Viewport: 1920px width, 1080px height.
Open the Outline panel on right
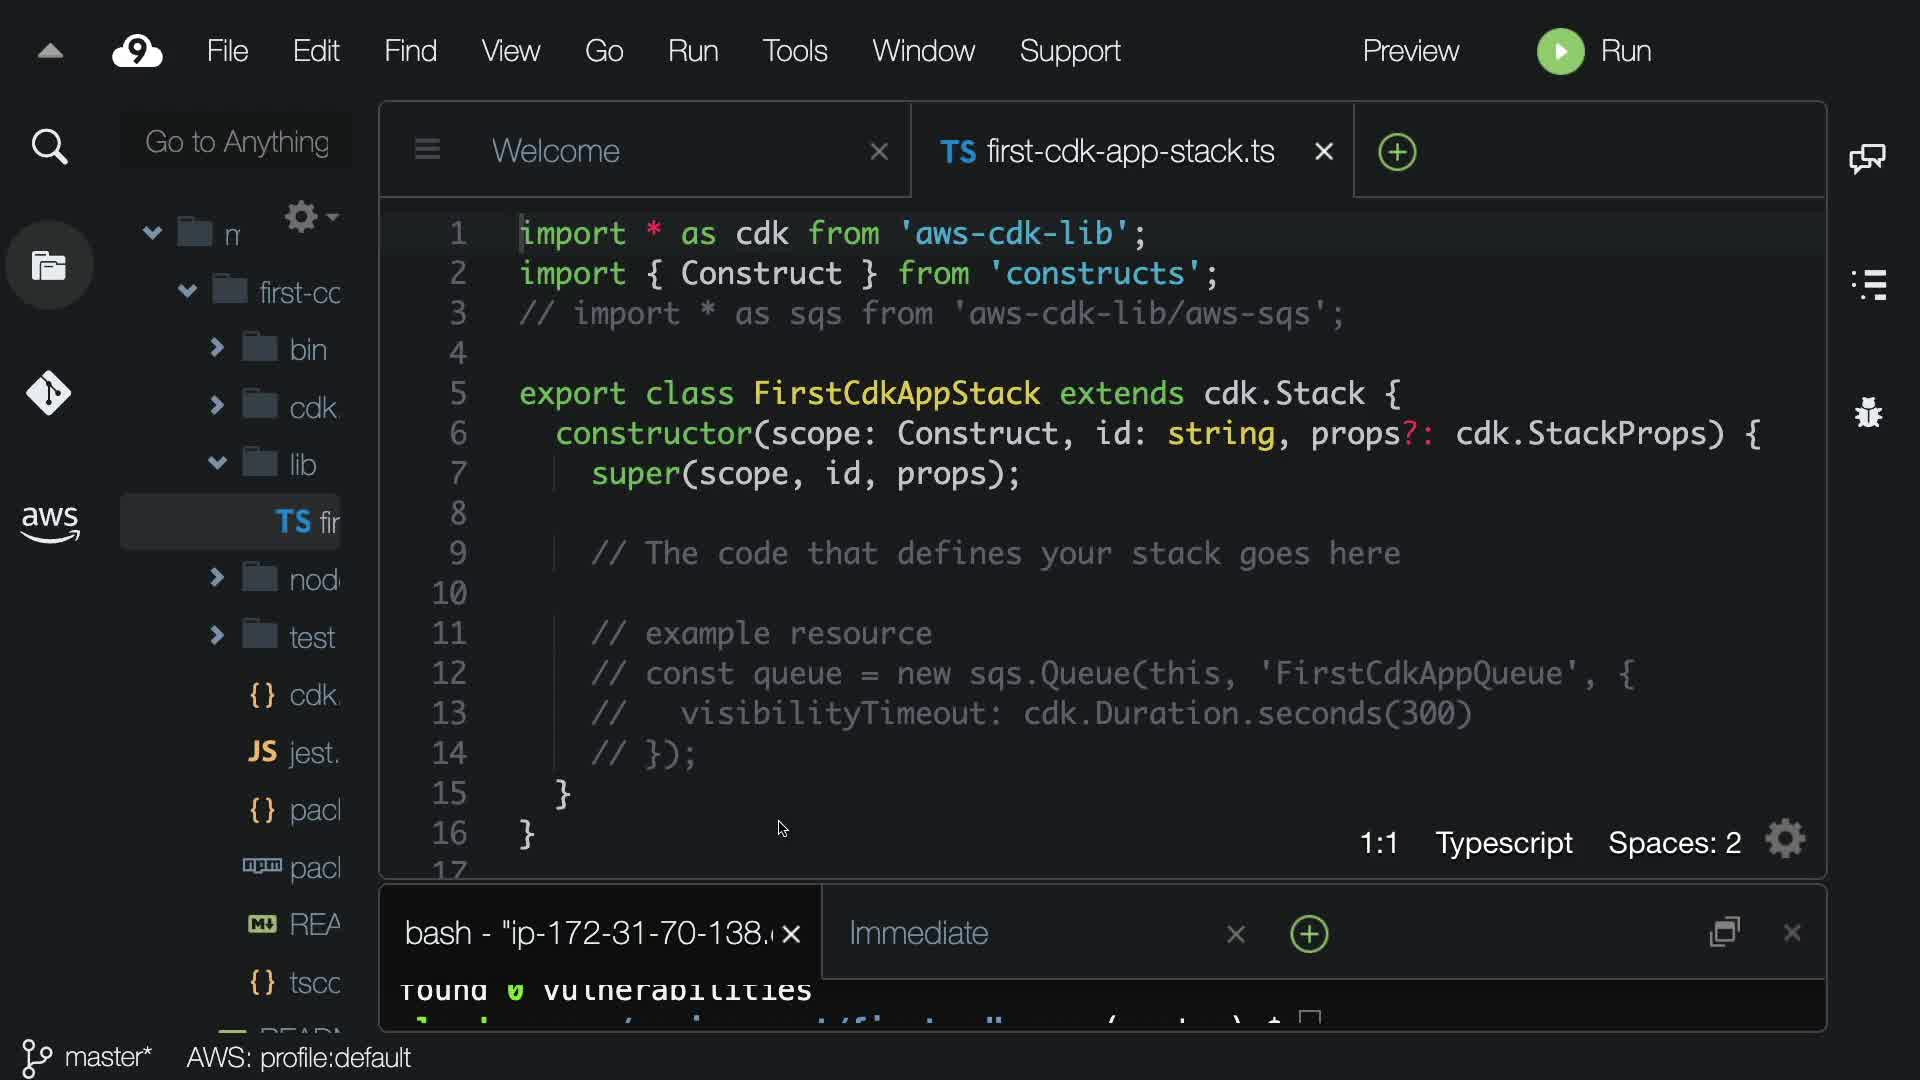tap(1869, 285)
